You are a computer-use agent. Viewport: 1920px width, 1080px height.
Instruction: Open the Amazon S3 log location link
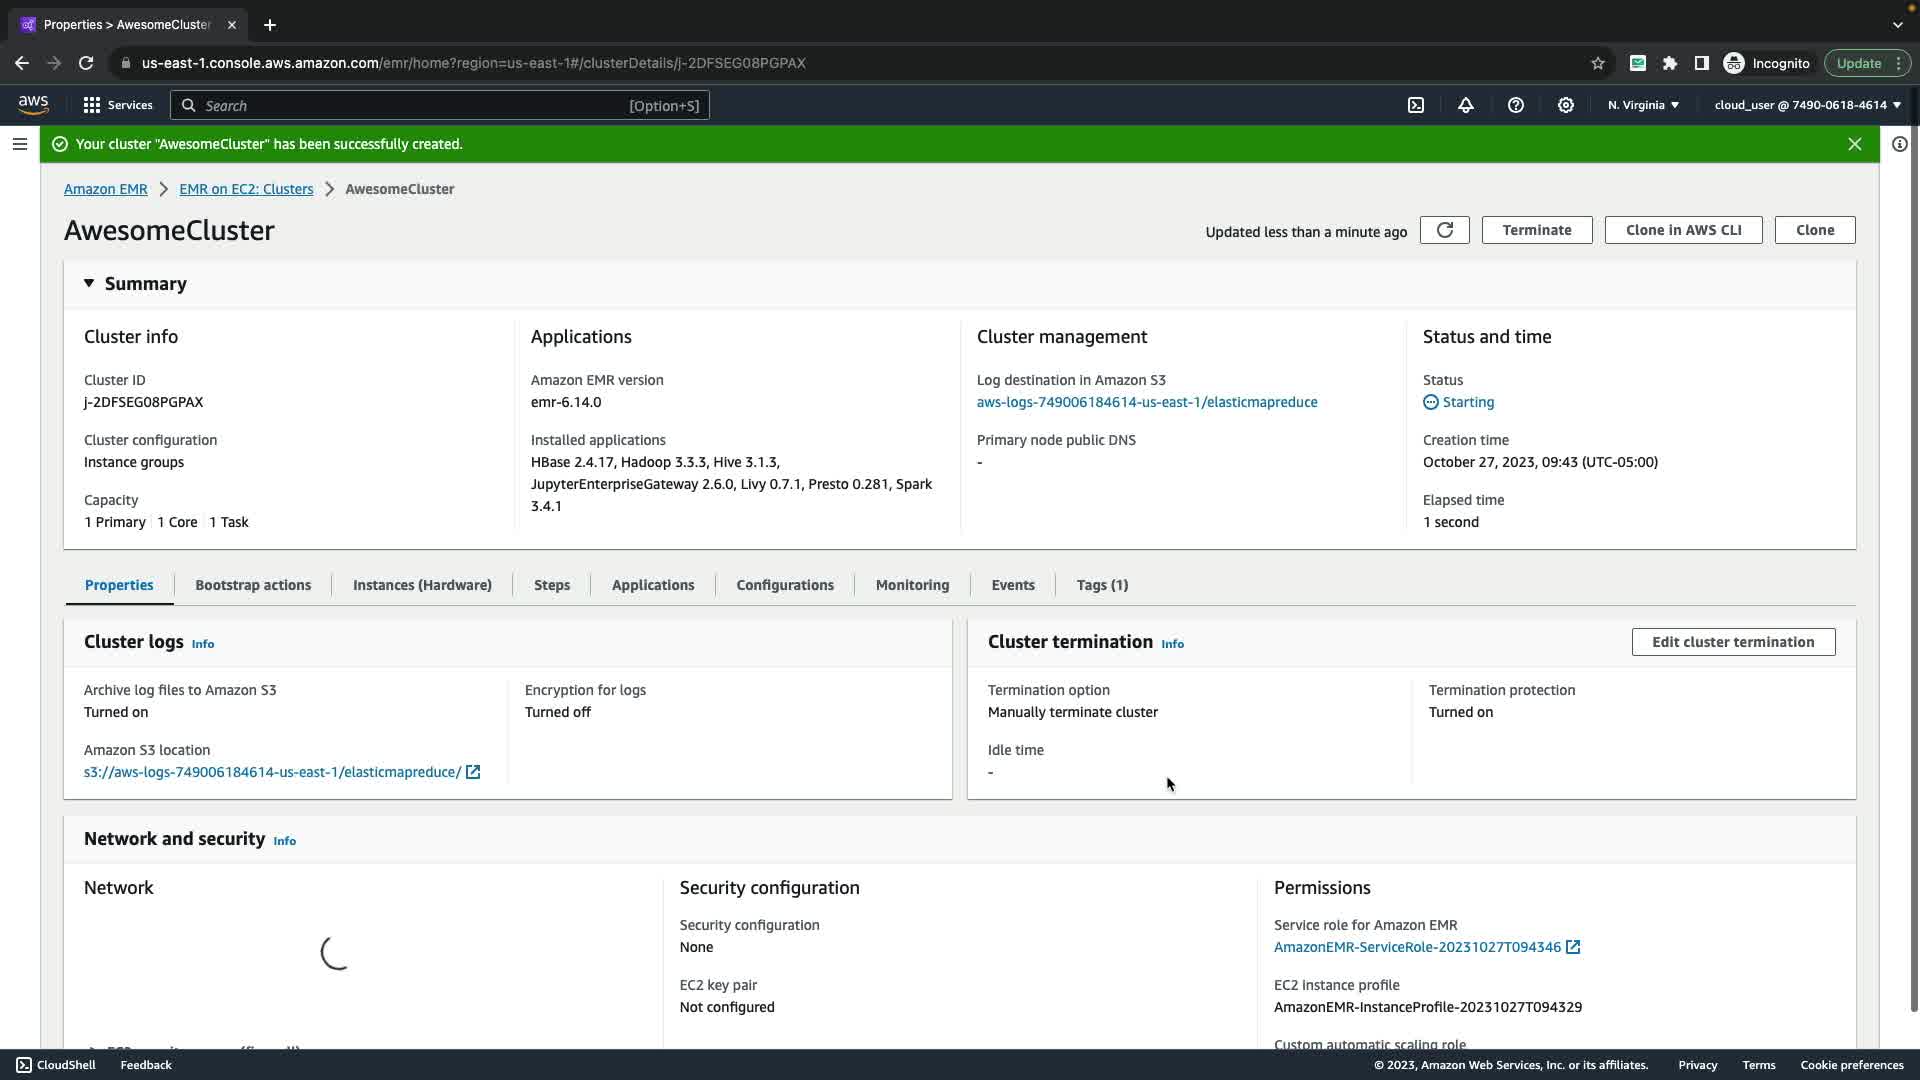click(272, 772)
